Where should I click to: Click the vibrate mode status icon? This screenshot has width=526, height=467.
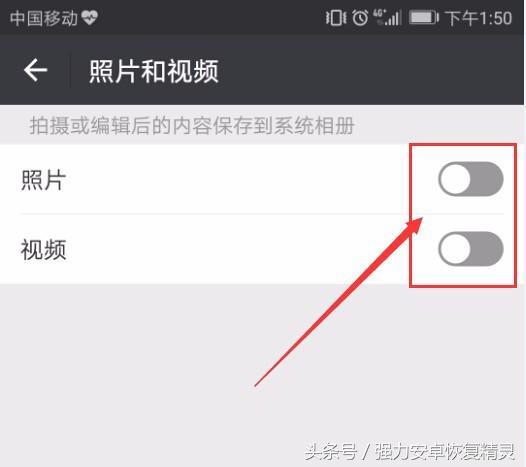(336, 17)
